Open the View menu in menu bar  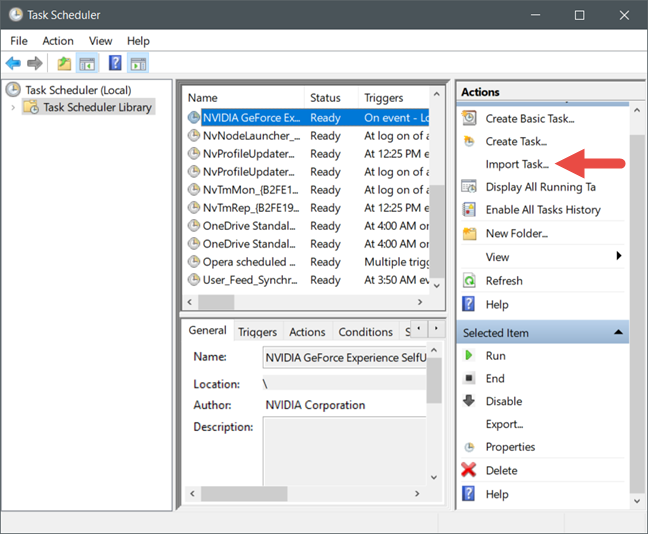[100, 41]
